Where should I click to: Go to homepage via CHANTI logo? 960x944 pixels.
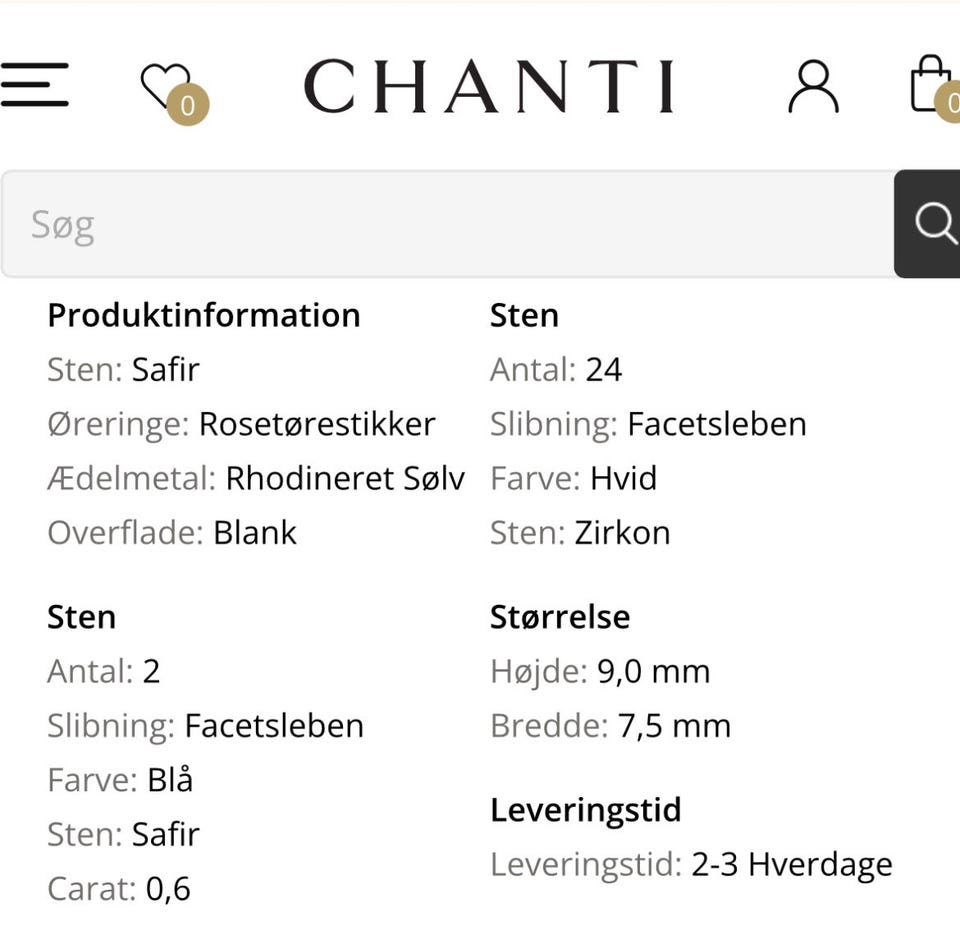[x=489, y=86]
